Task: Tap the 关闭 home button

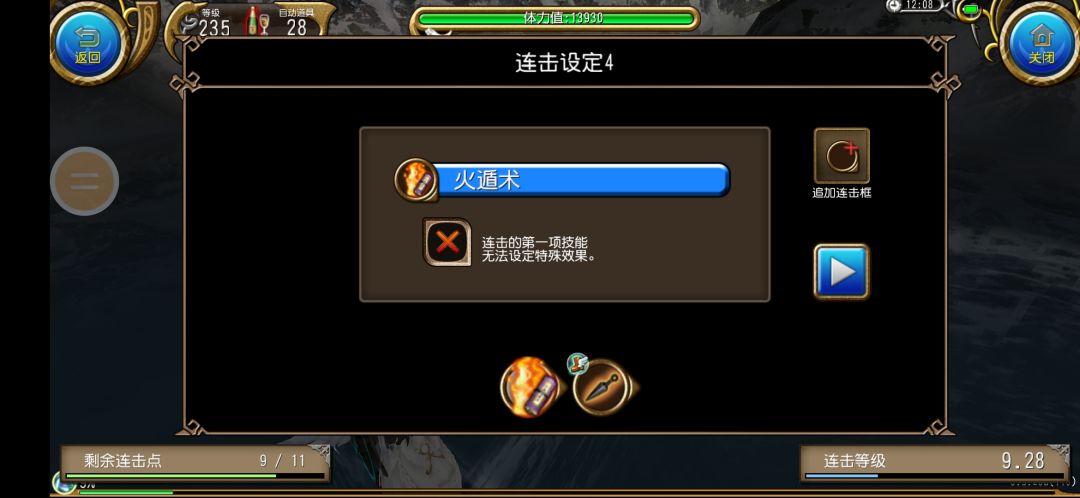Action: tap(1041, 43)
